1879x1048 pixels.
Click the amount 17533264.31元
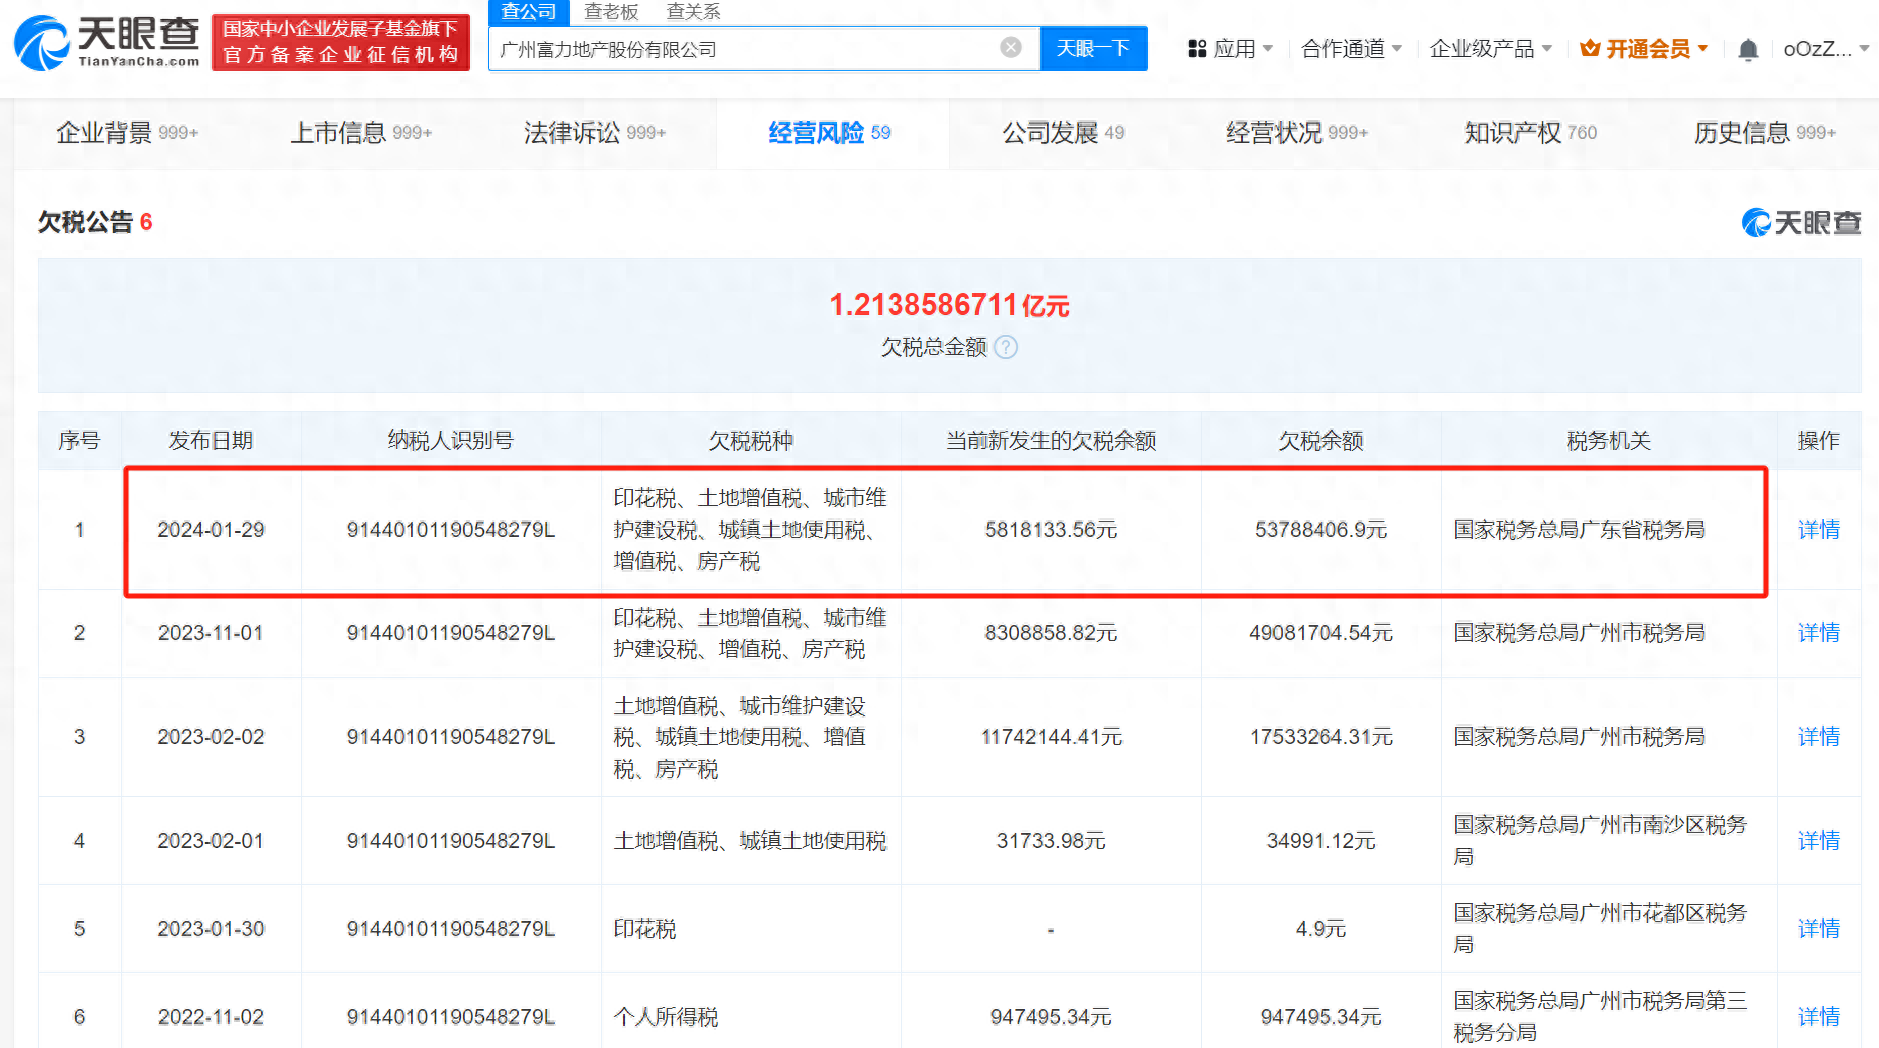click(1321, 737)
